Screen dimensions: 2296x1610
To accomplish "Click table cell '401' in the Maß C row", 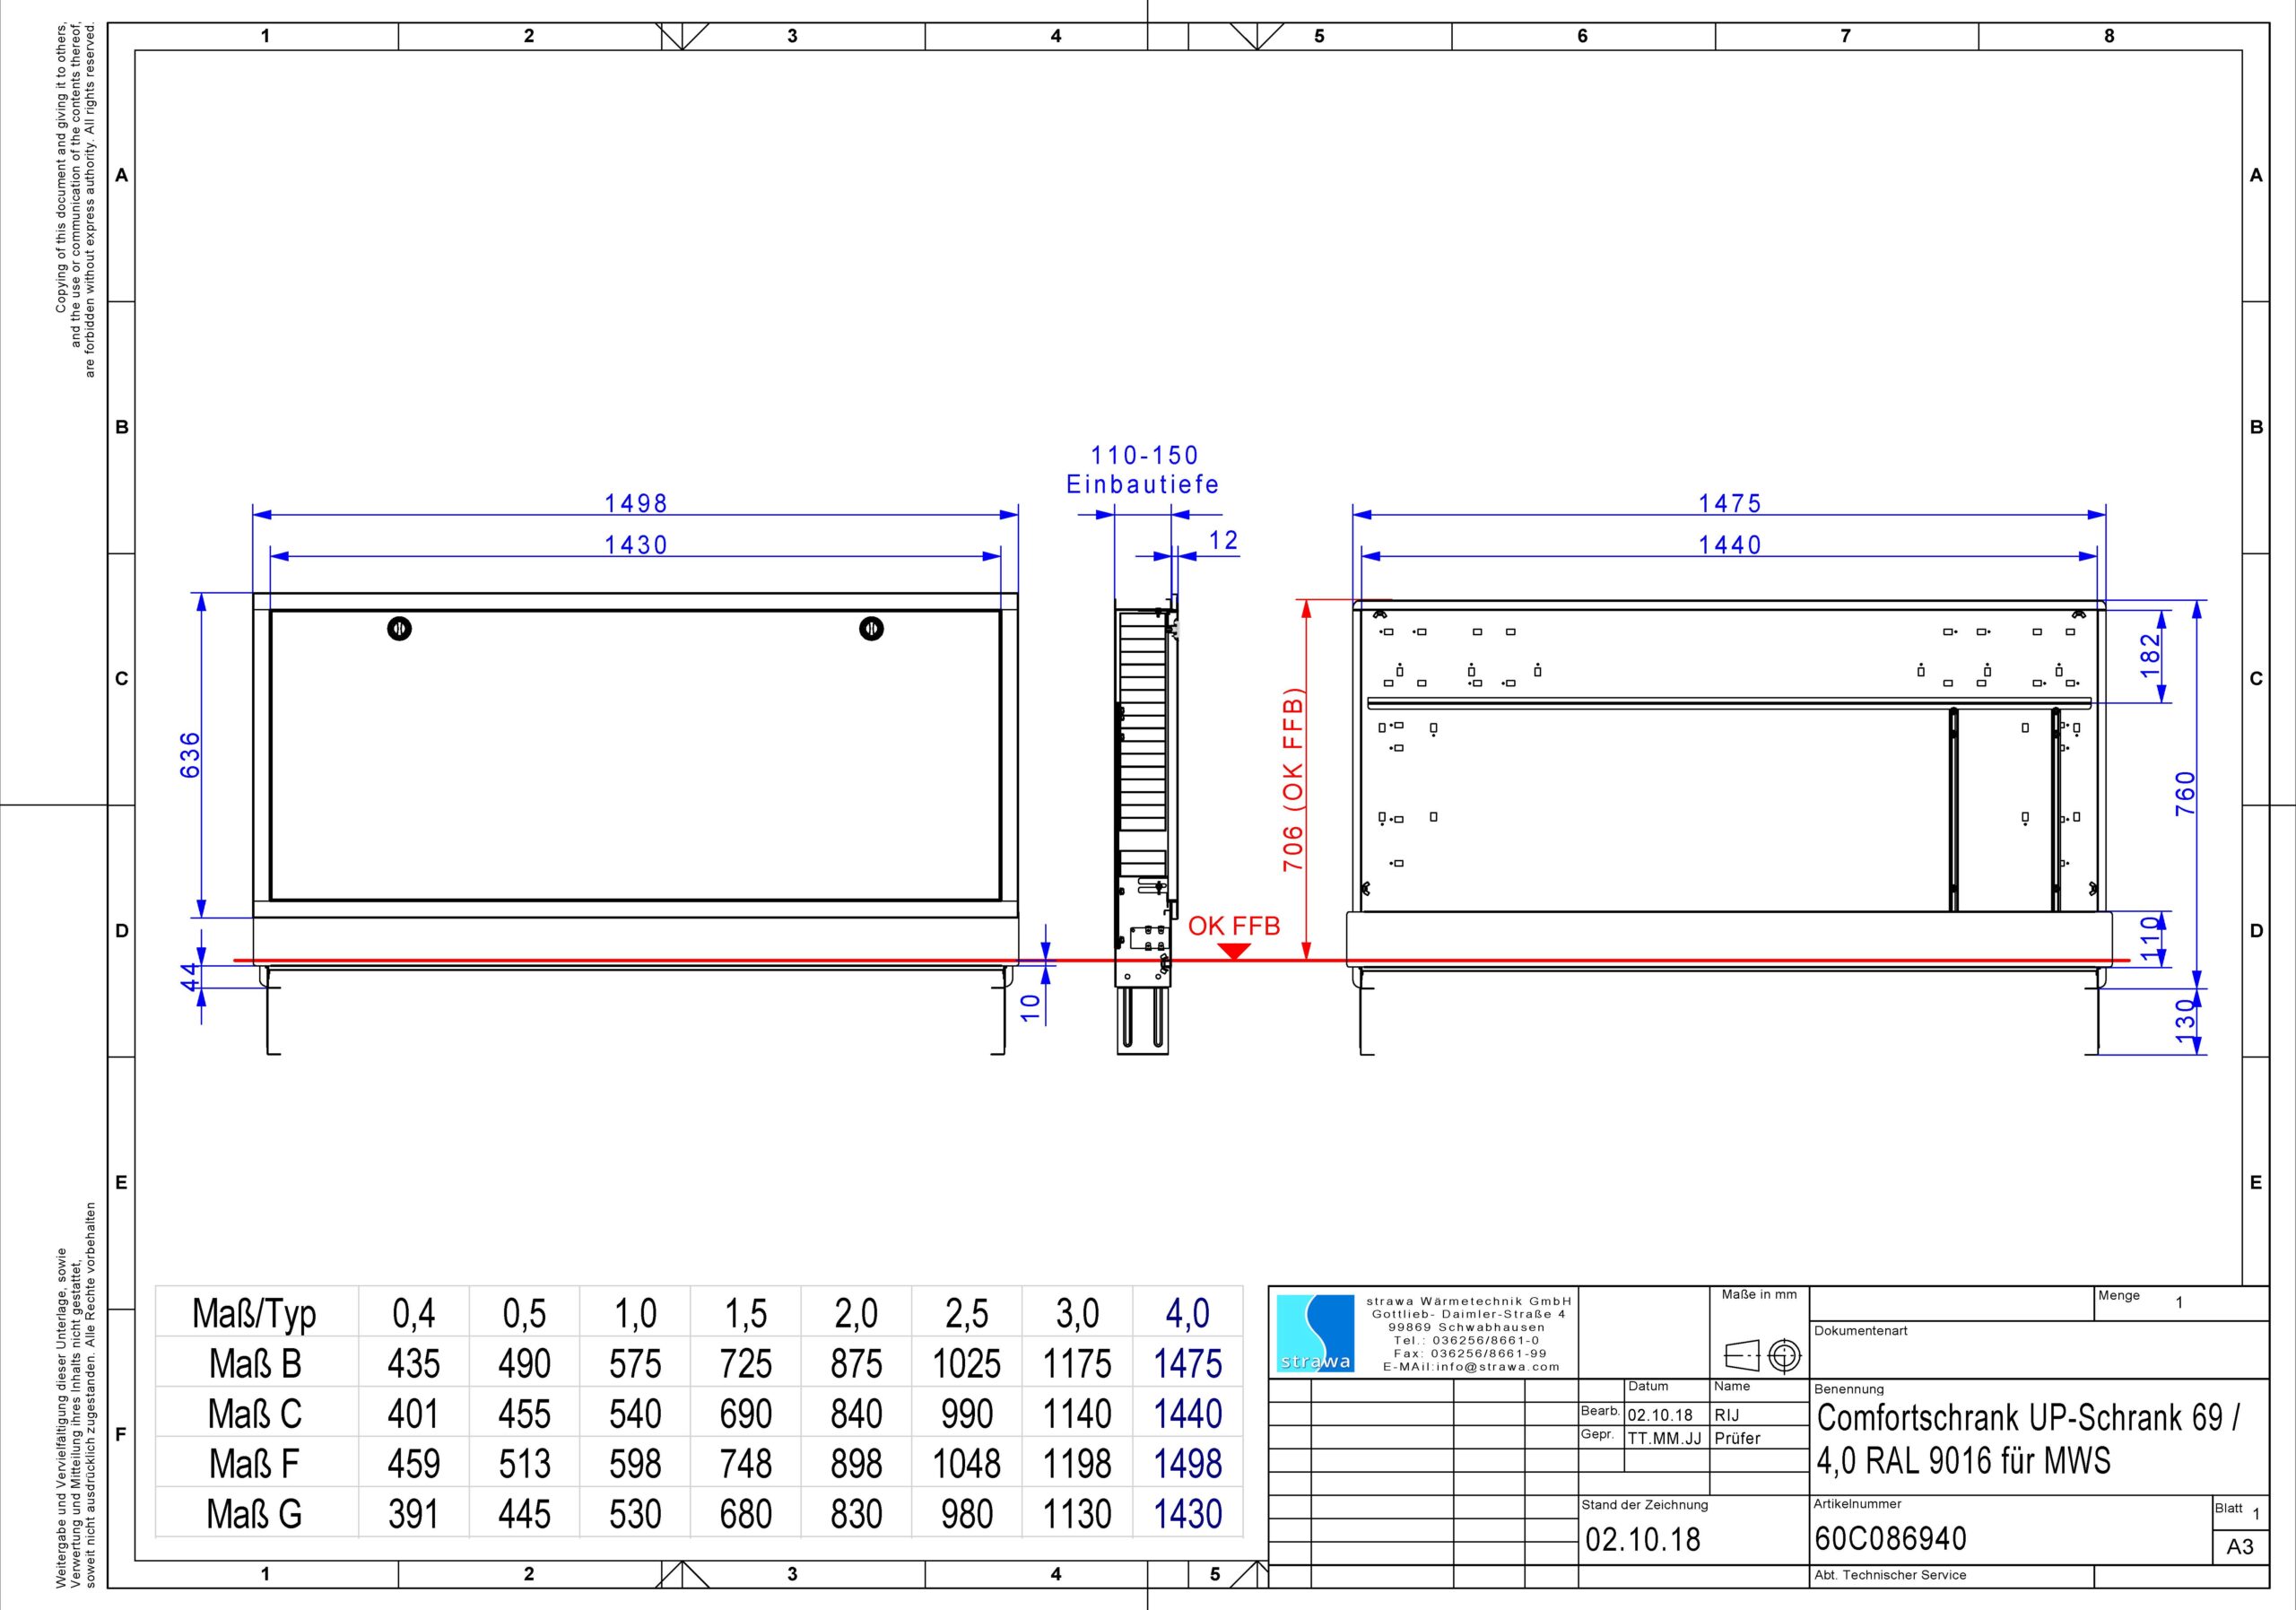I will [x=413, y=1414].
